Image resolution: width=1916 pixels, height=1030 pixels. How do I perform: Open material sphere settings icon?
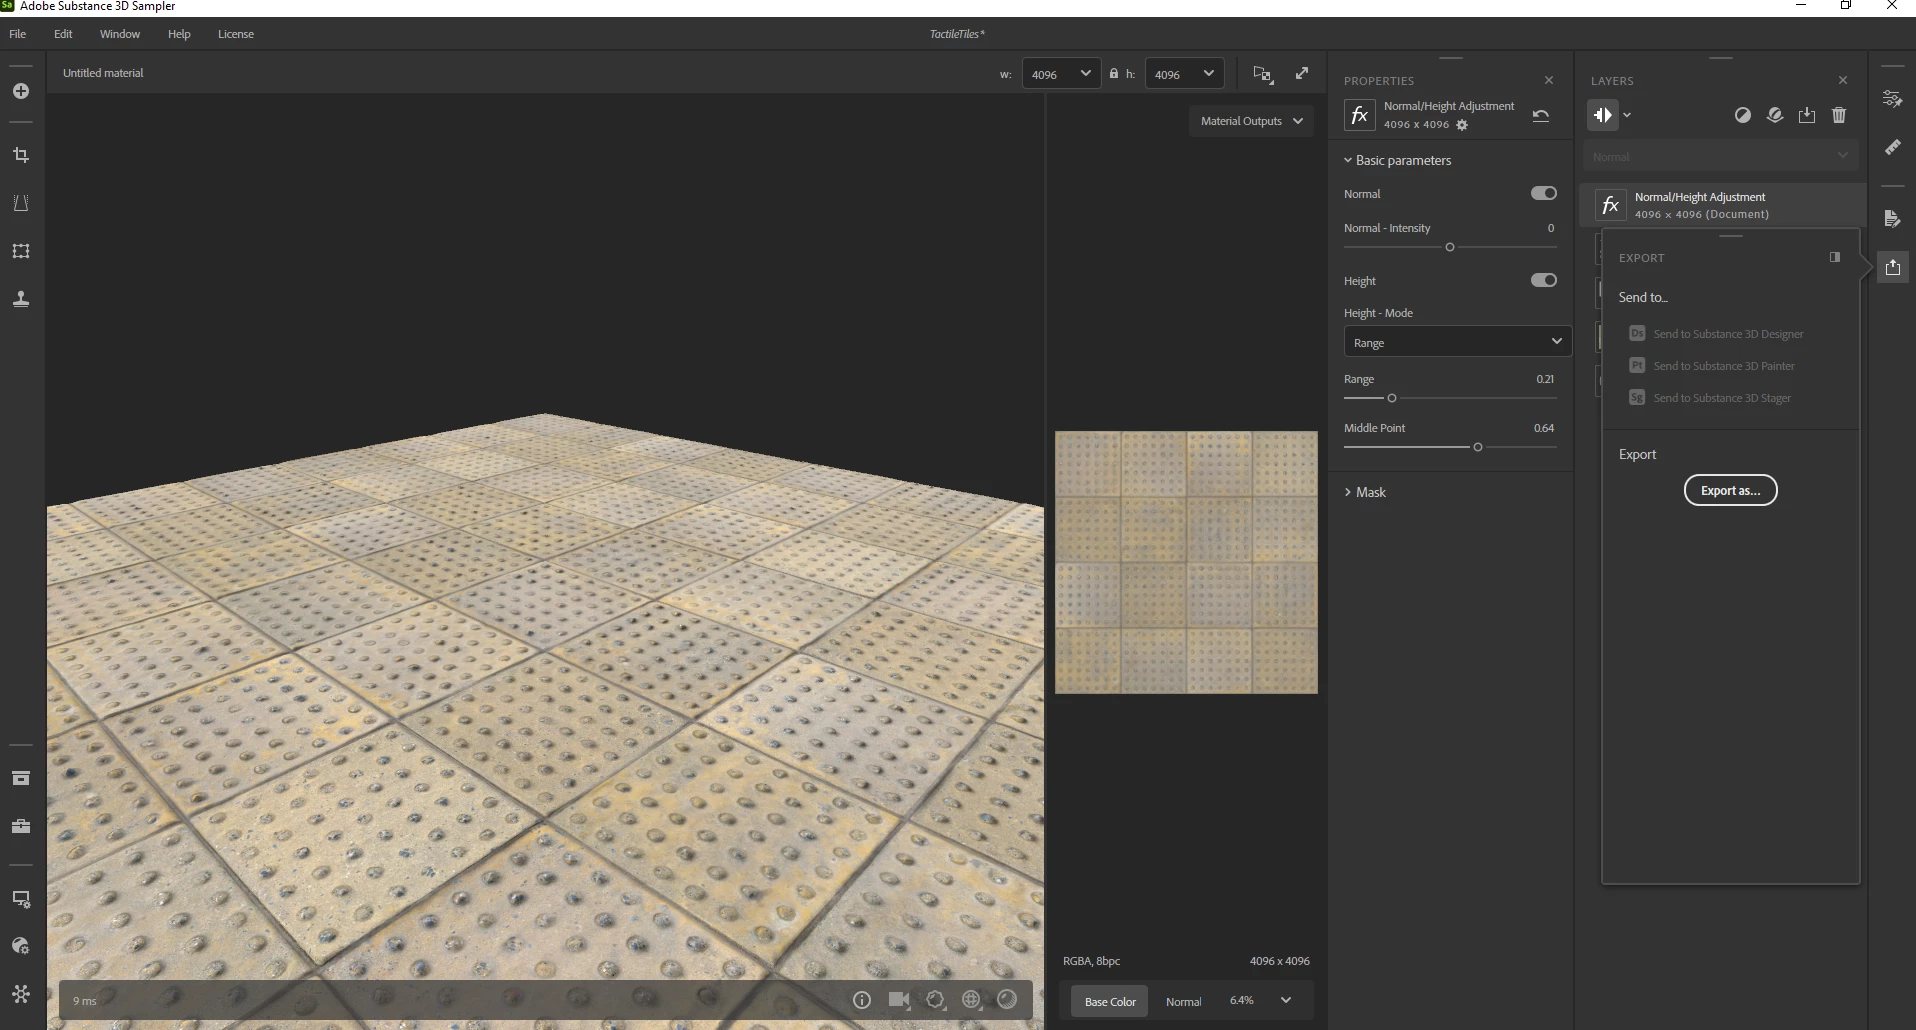pyautogui.click(x=21, y=946)
